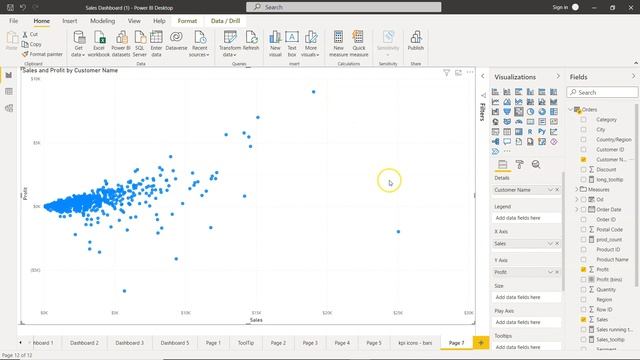This screenshot has height=360, width=640.
Task: Check the Category field
Action: pos(583,120)
